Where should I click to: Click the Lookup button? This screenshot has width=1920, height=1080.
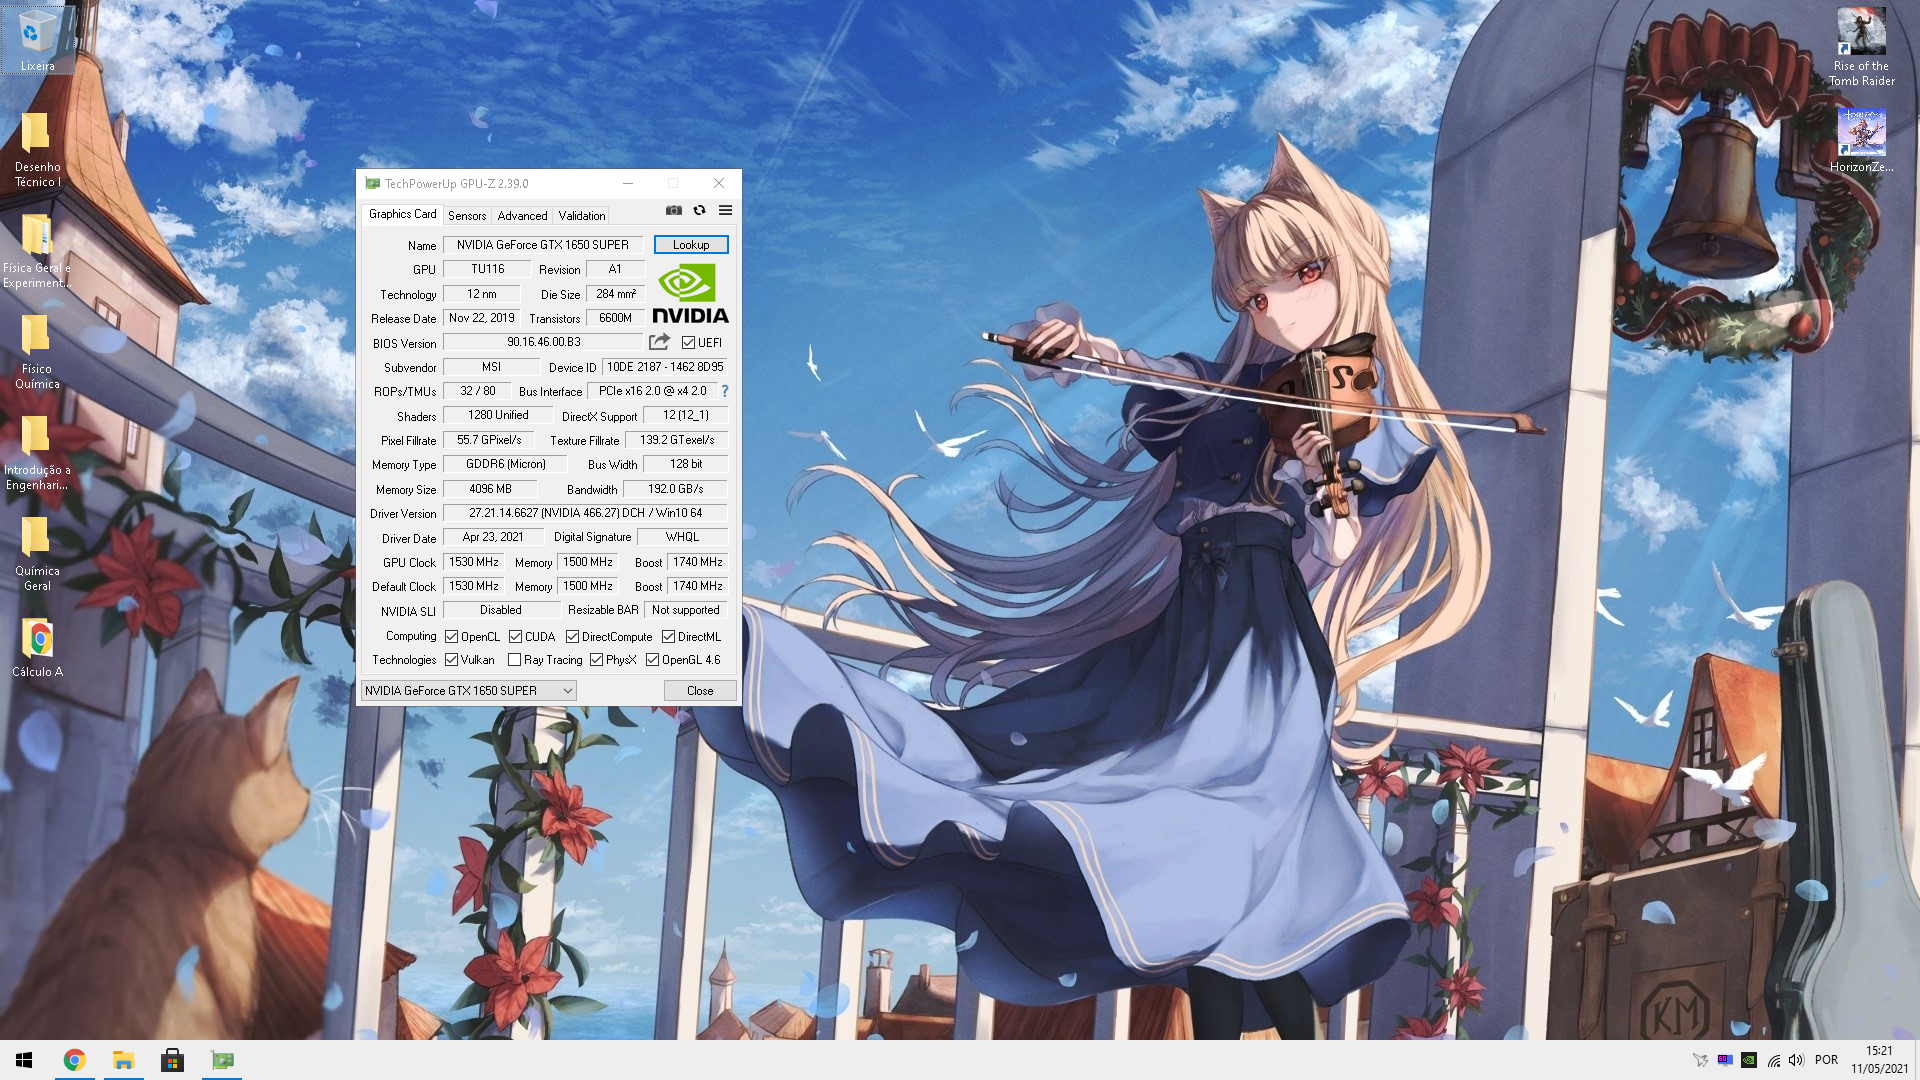[691, 244]
